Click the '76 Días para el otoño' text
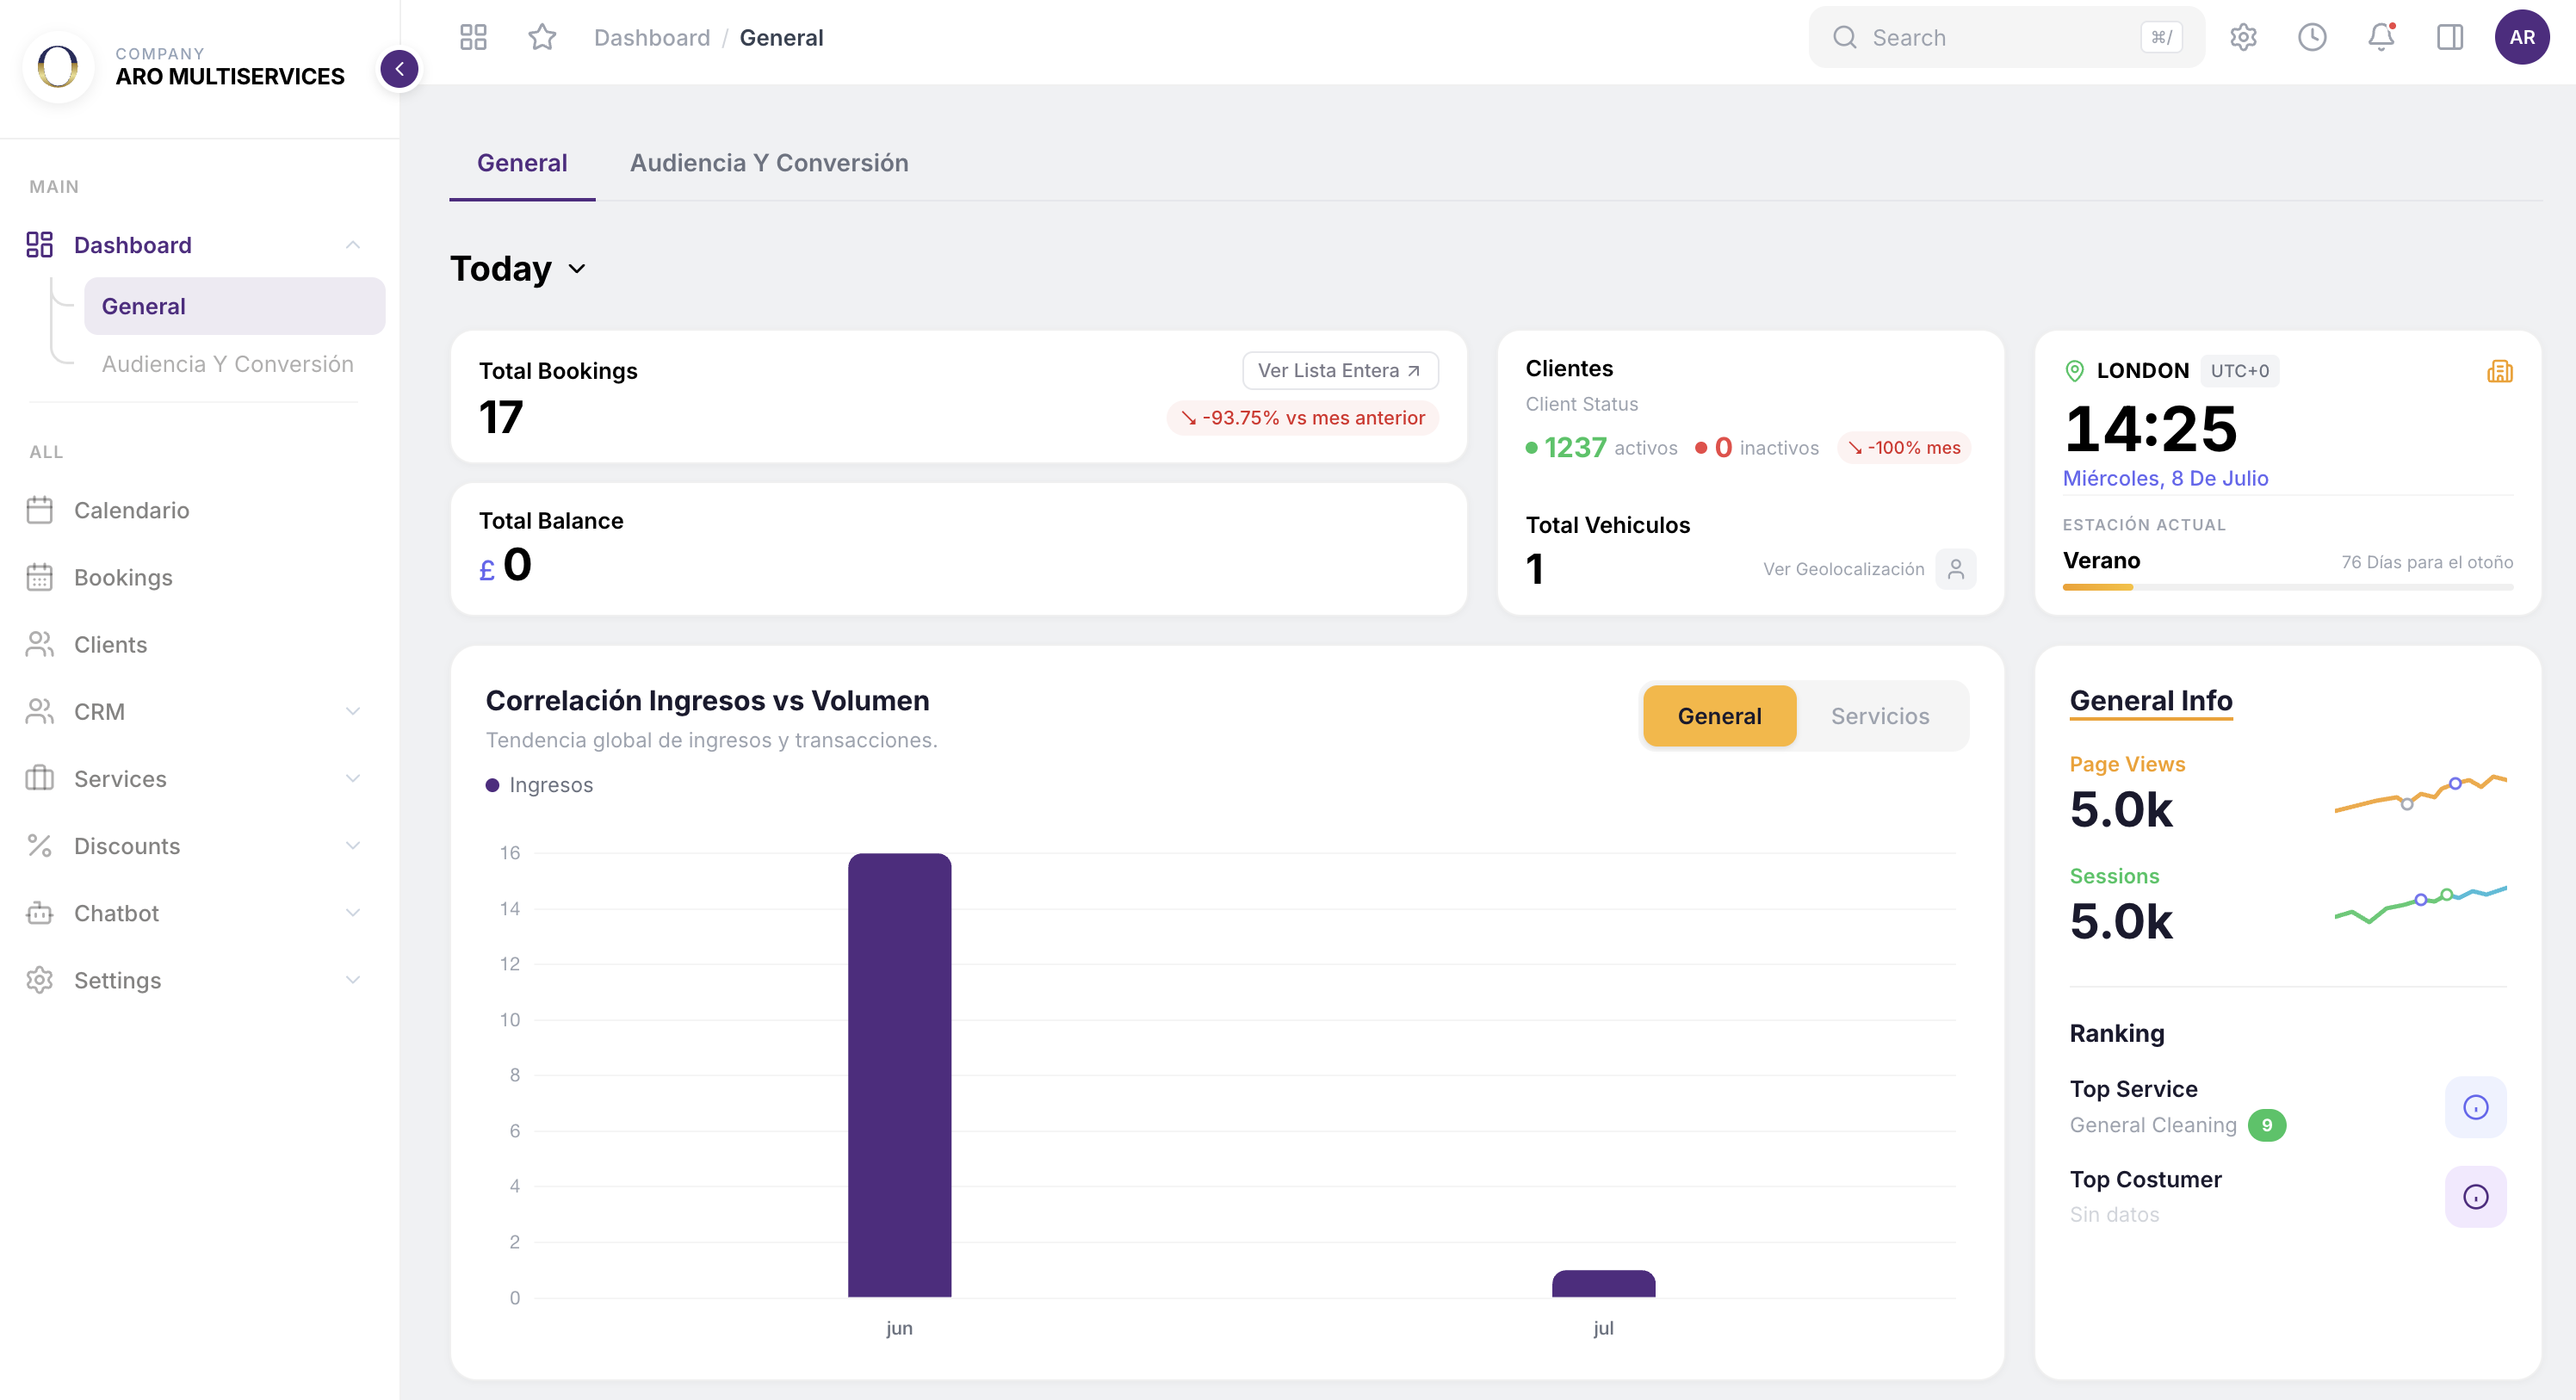 pos(2427,562)
